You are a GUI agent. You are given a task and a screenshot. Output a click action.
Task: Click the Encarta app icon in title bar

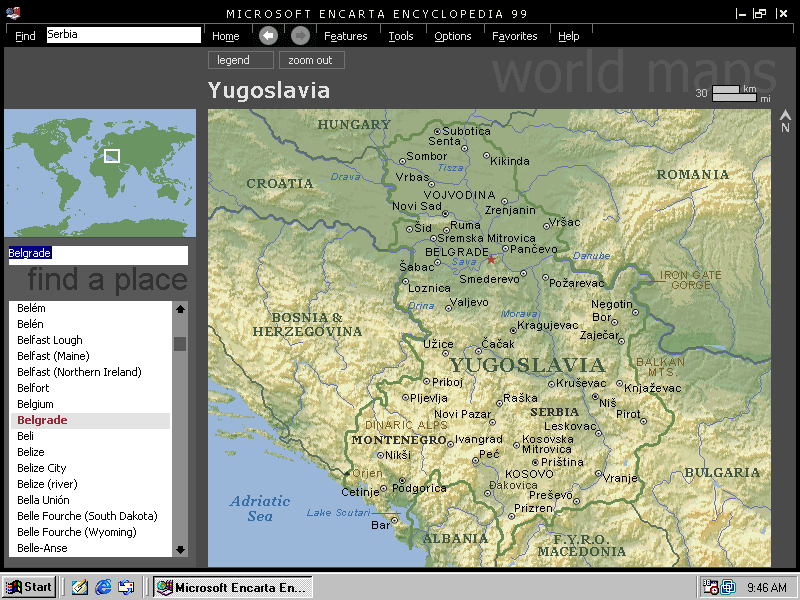pyautogui.click(x=13, y=13)
